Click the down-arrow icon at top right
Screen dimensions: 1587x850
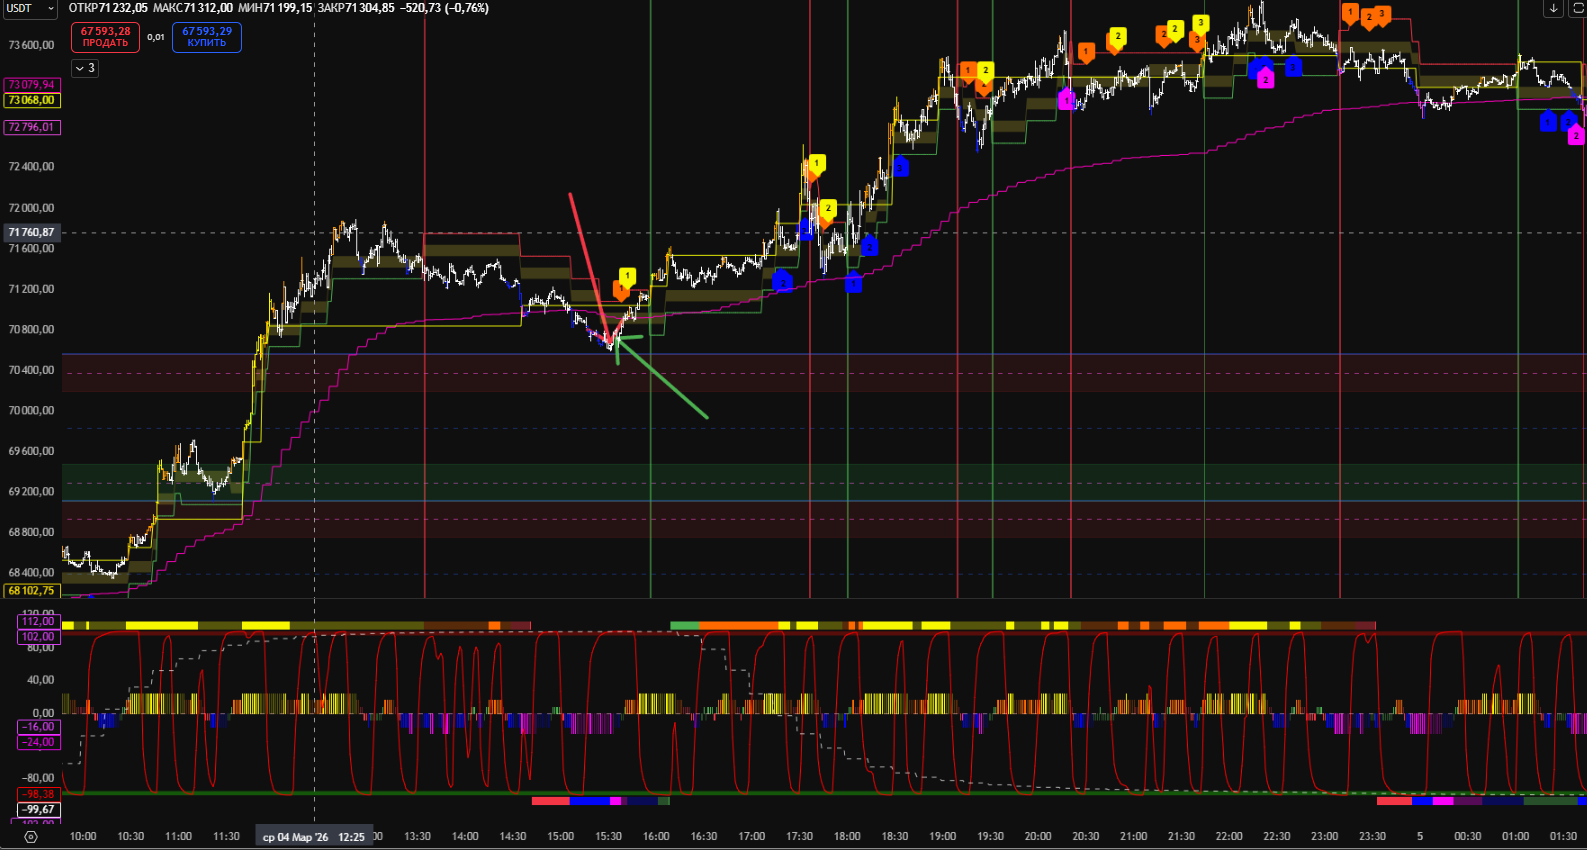pos(1553,8)
